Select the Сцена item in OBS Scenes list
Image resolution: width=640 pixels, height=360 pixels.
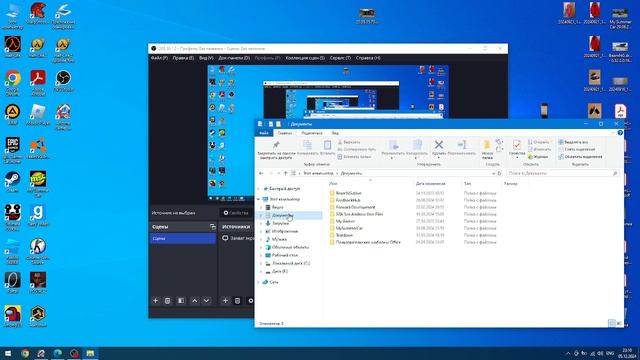point(182,238)
